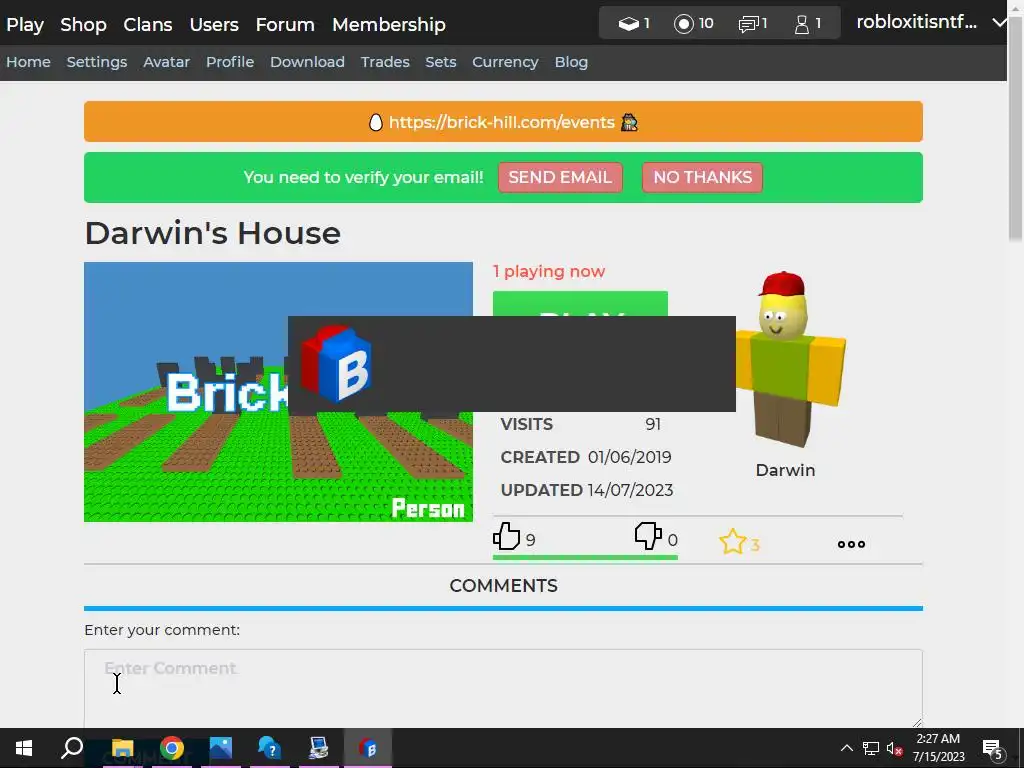Open File Explorer from taskbar

(x=122, y=748)
